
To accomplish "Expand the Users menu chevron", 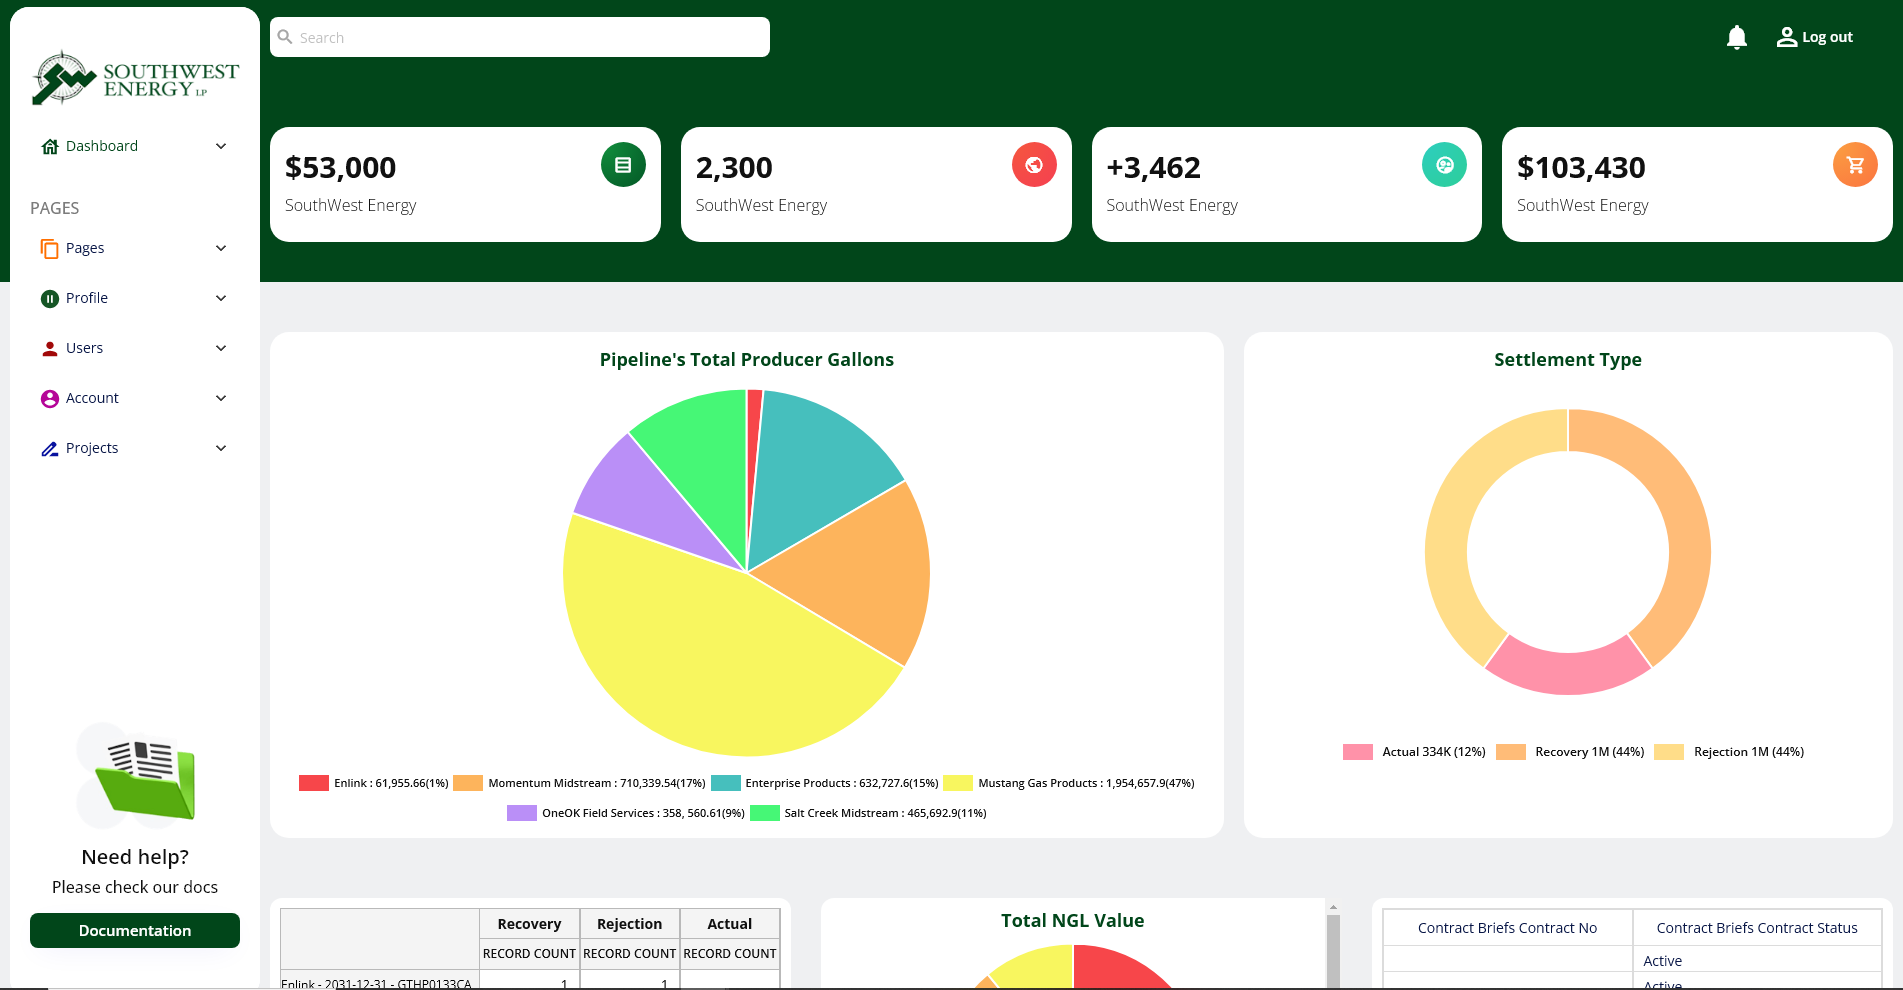I will 221,348.
